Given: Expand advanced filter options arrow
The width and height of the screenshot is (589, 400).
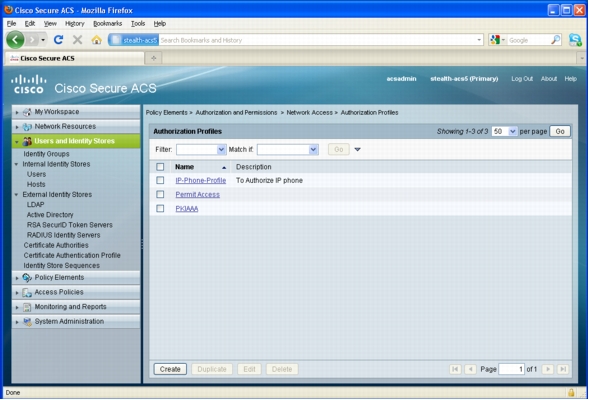Looking at the screenshot, I should pos(357,149).
